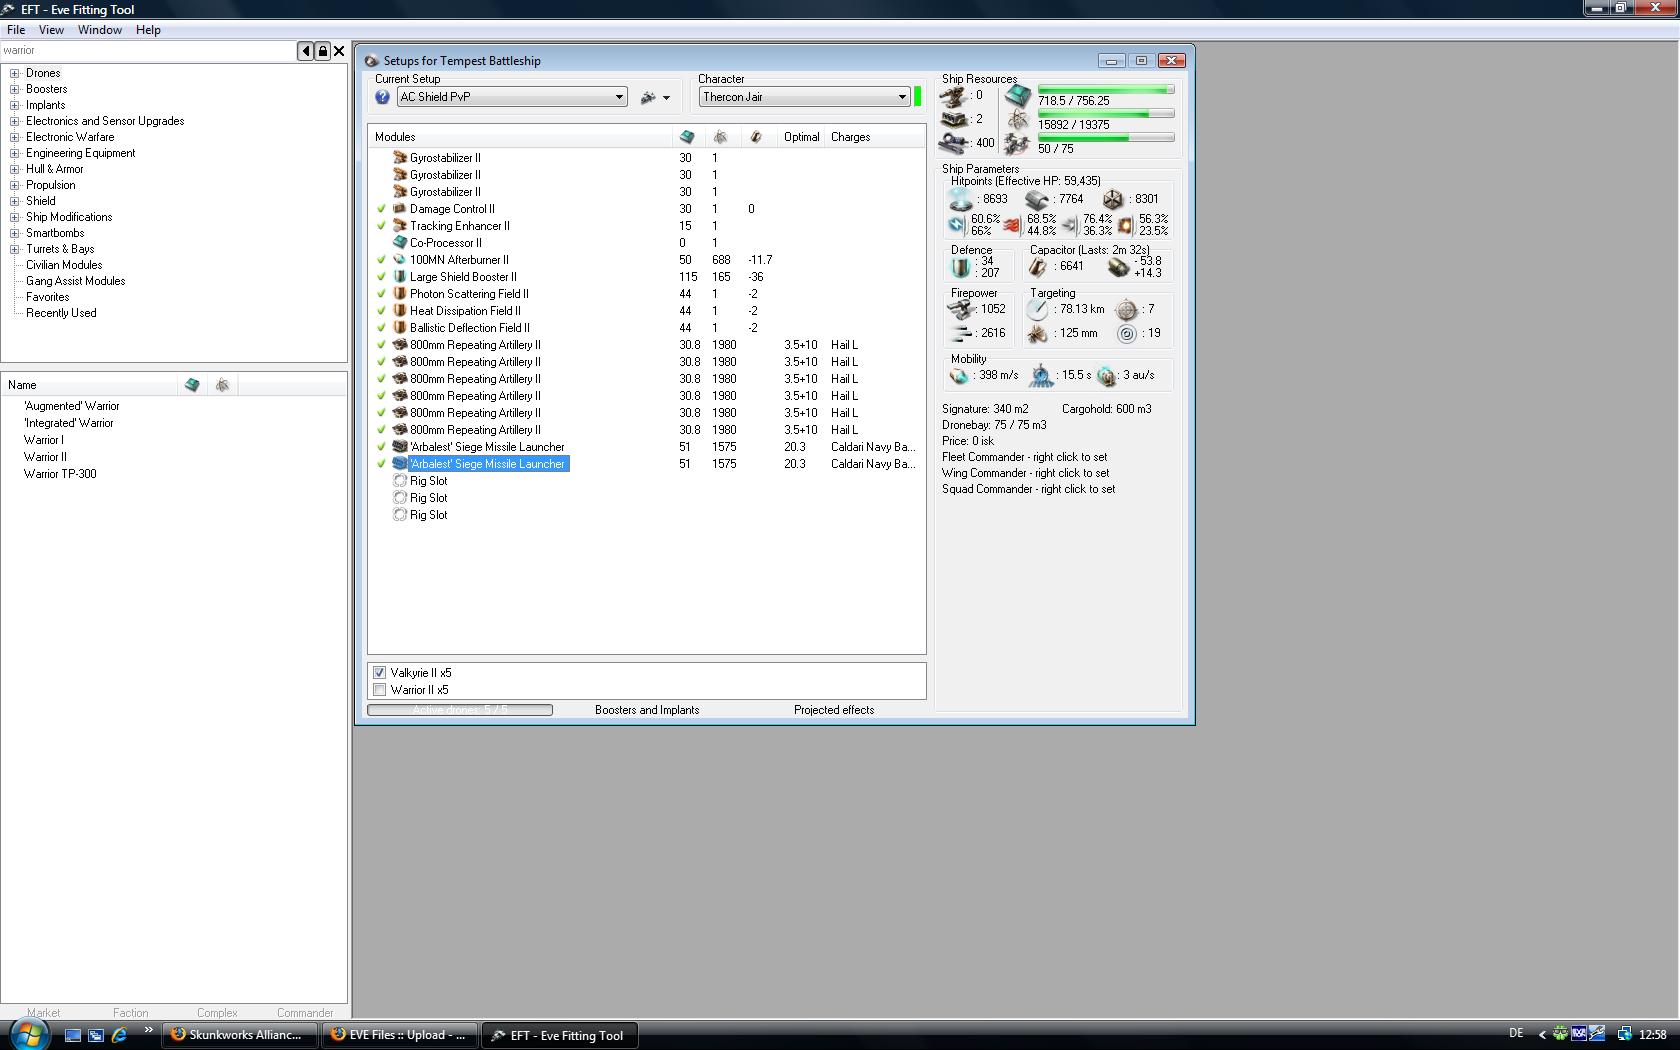Open the dropdown arrow next to ship icon

tap(666, 98)
